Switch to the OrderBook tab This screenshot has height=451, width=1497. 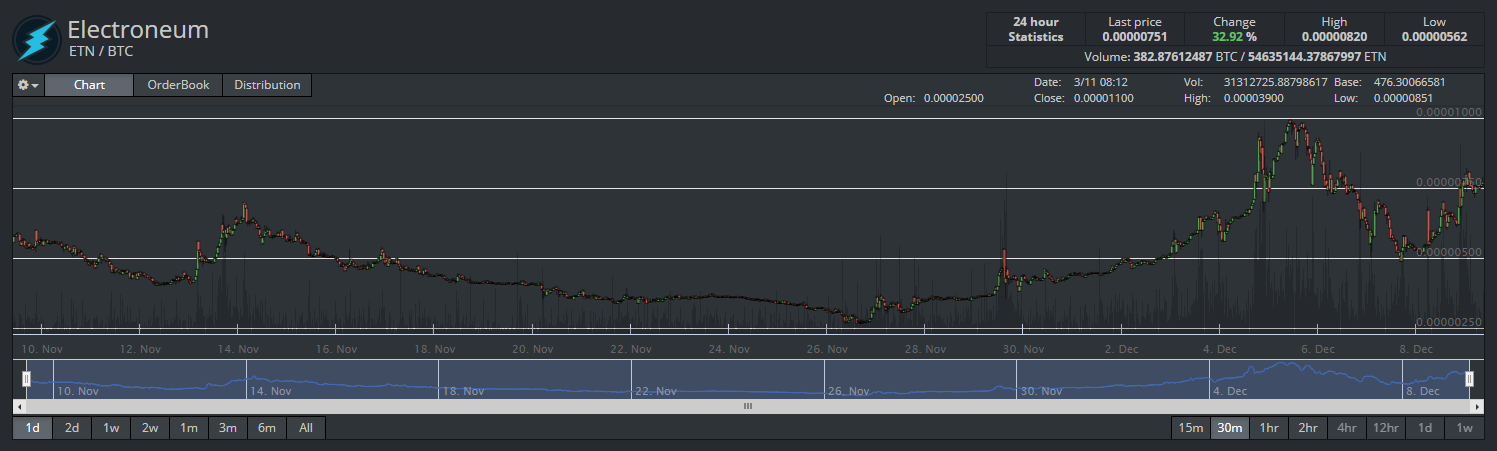coord(178,85)
